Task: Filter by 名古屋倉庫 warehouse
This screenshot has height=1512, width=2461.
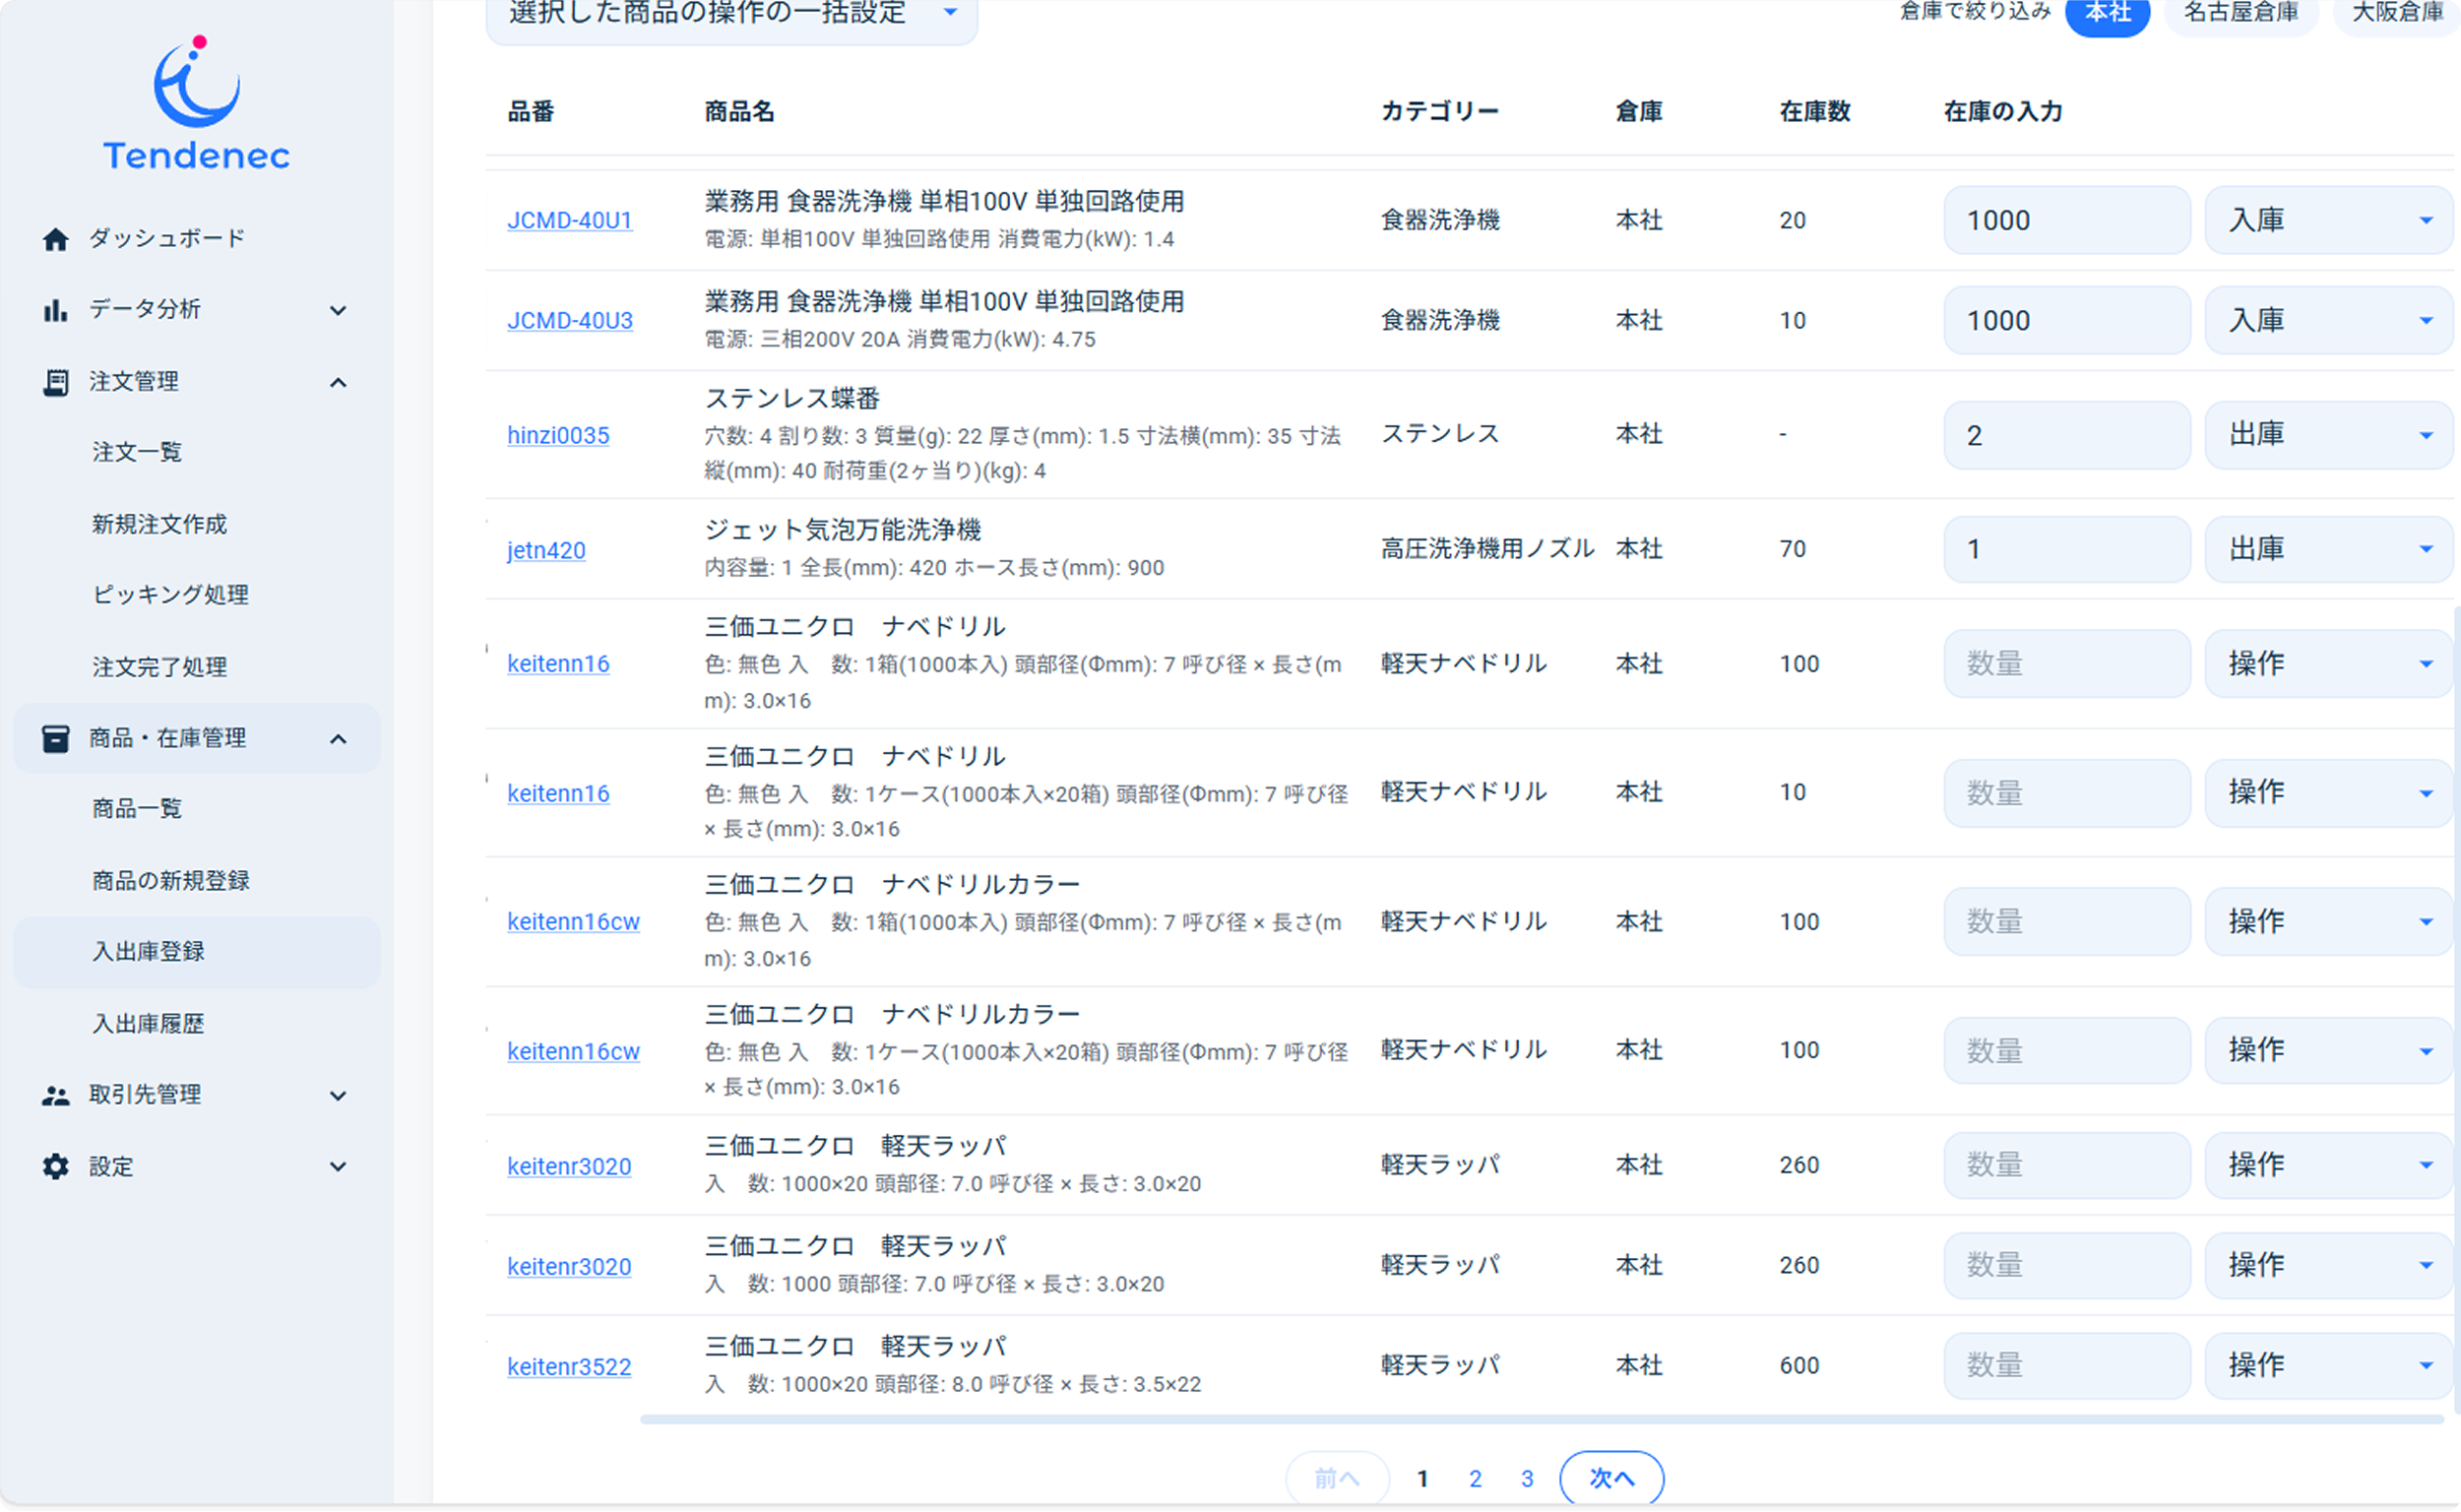Action: point(2240,12)
